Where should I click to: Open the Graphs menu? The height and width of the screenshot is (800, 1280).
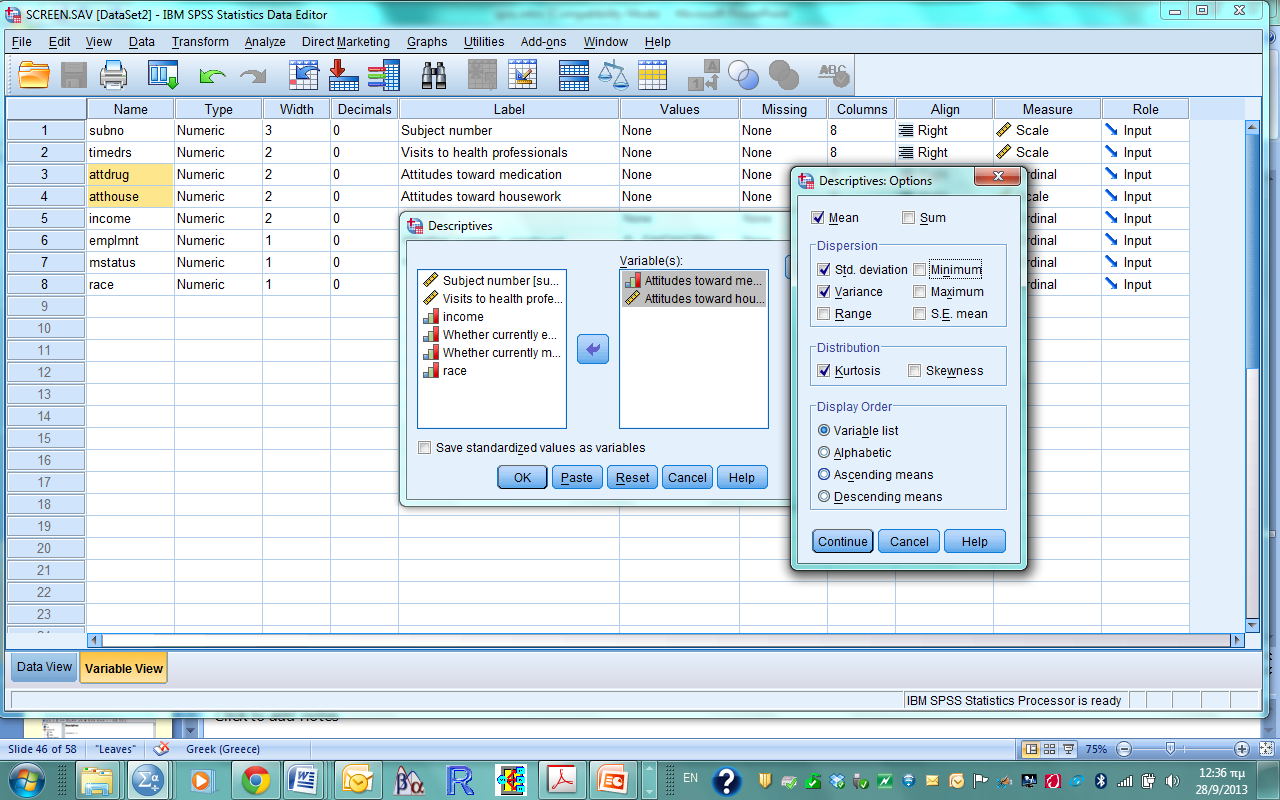click(x=427, y=42)
